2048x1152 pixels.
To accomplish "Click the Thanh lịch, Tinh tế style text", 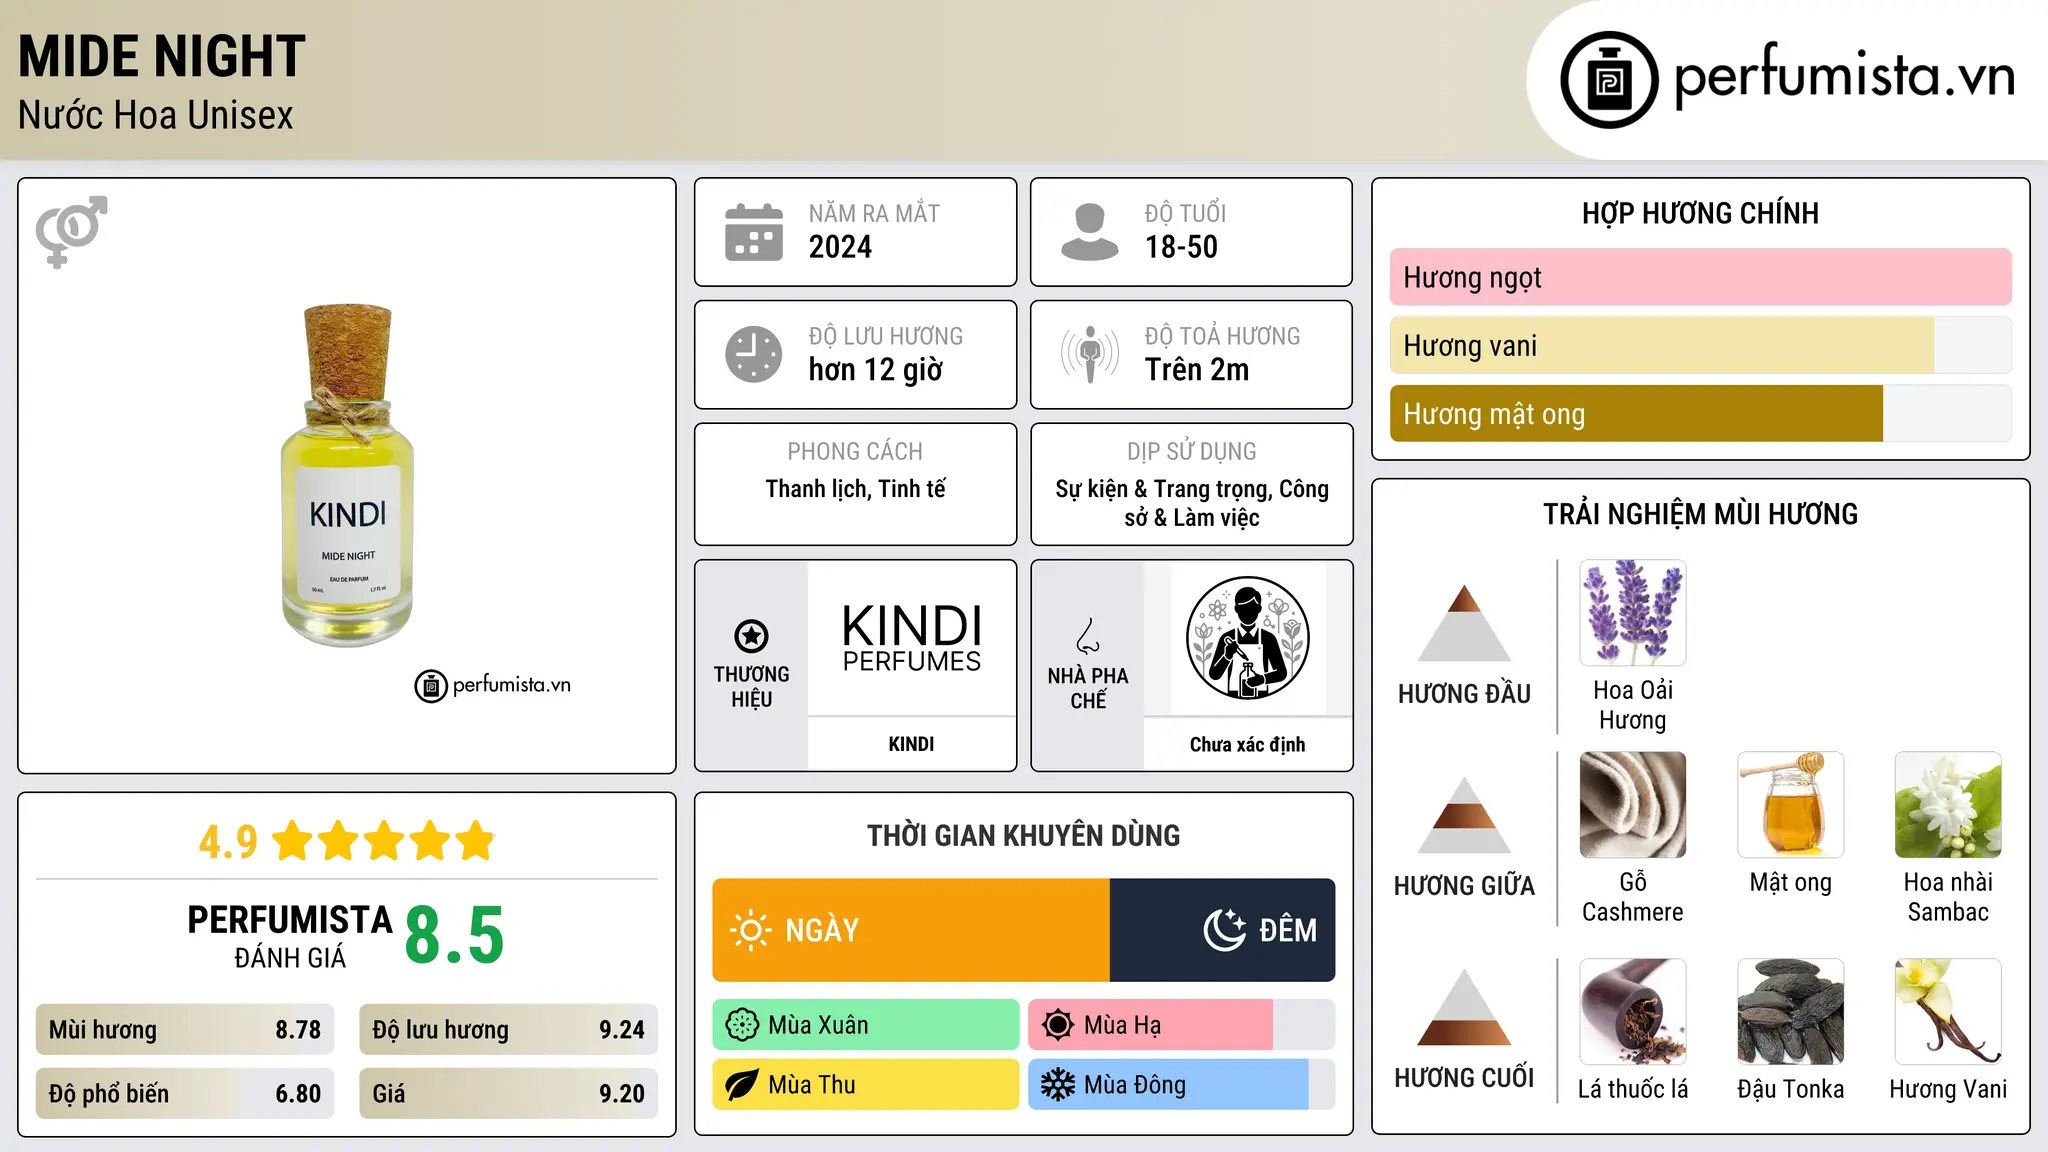I will click(x=856, y=489).
